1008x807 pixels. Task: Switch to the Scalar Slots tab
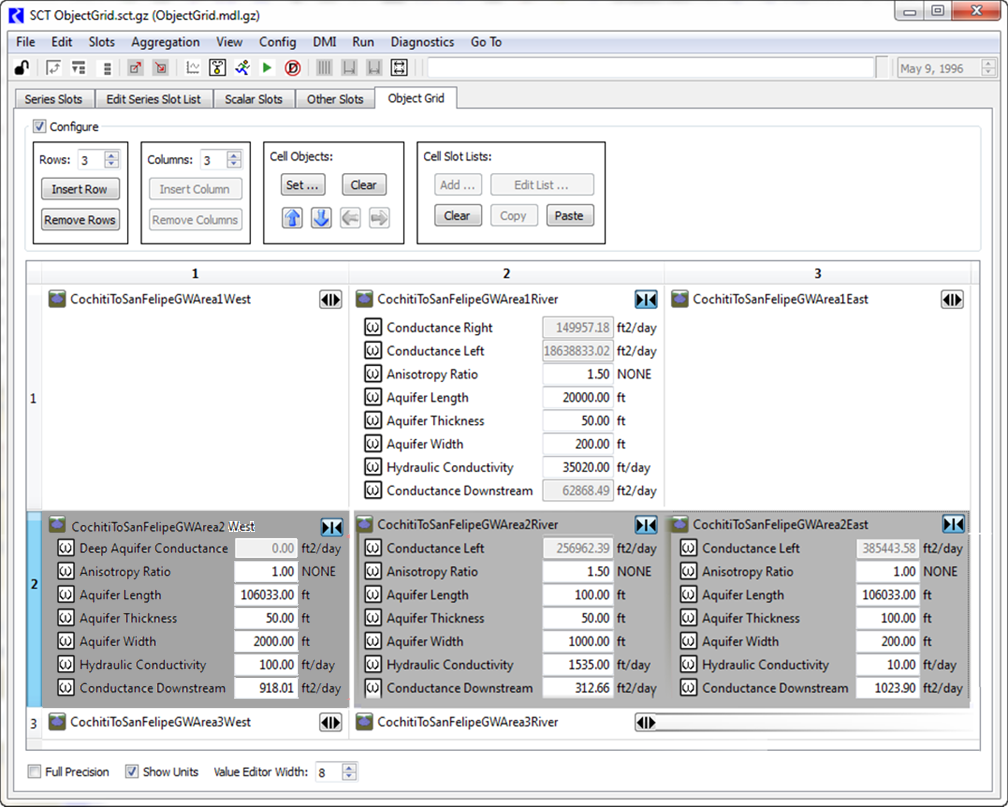[253, 99]
